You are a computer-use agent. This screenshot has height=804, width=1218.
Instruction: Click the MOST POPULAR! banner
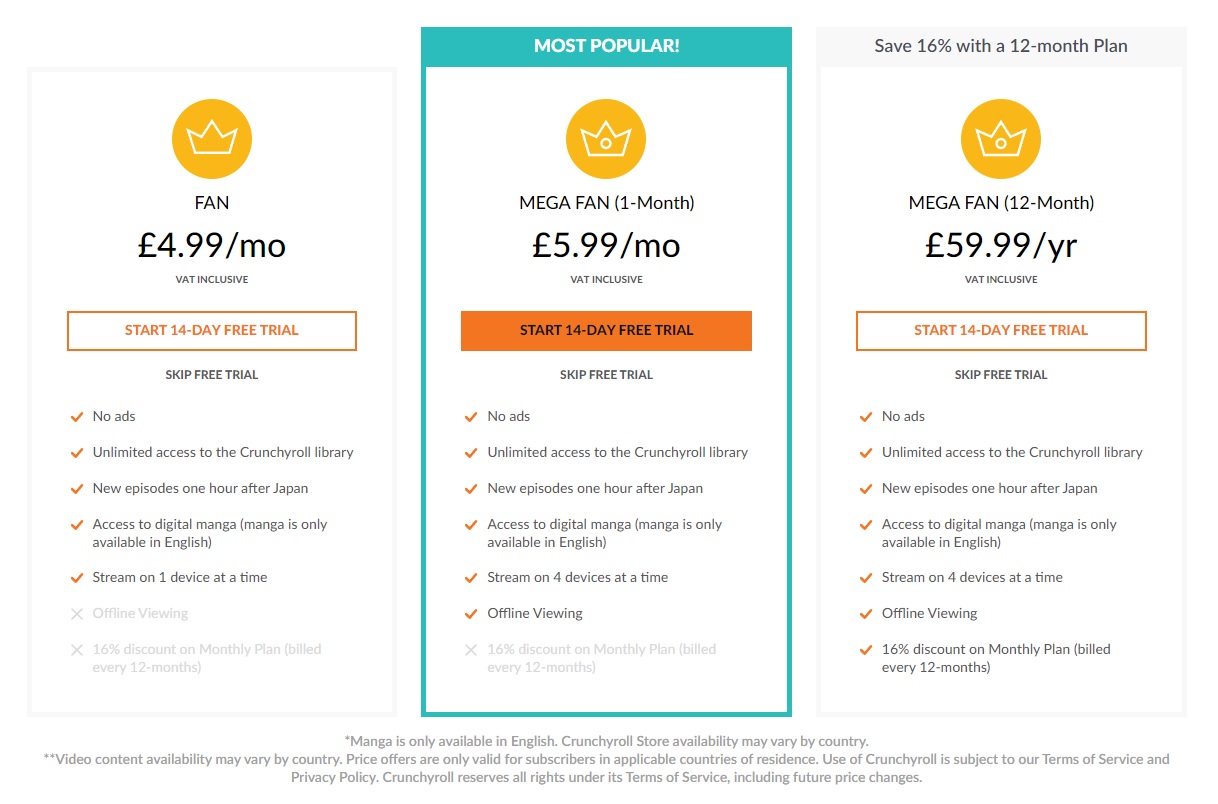pyautogui.click(x=606, y=46)
